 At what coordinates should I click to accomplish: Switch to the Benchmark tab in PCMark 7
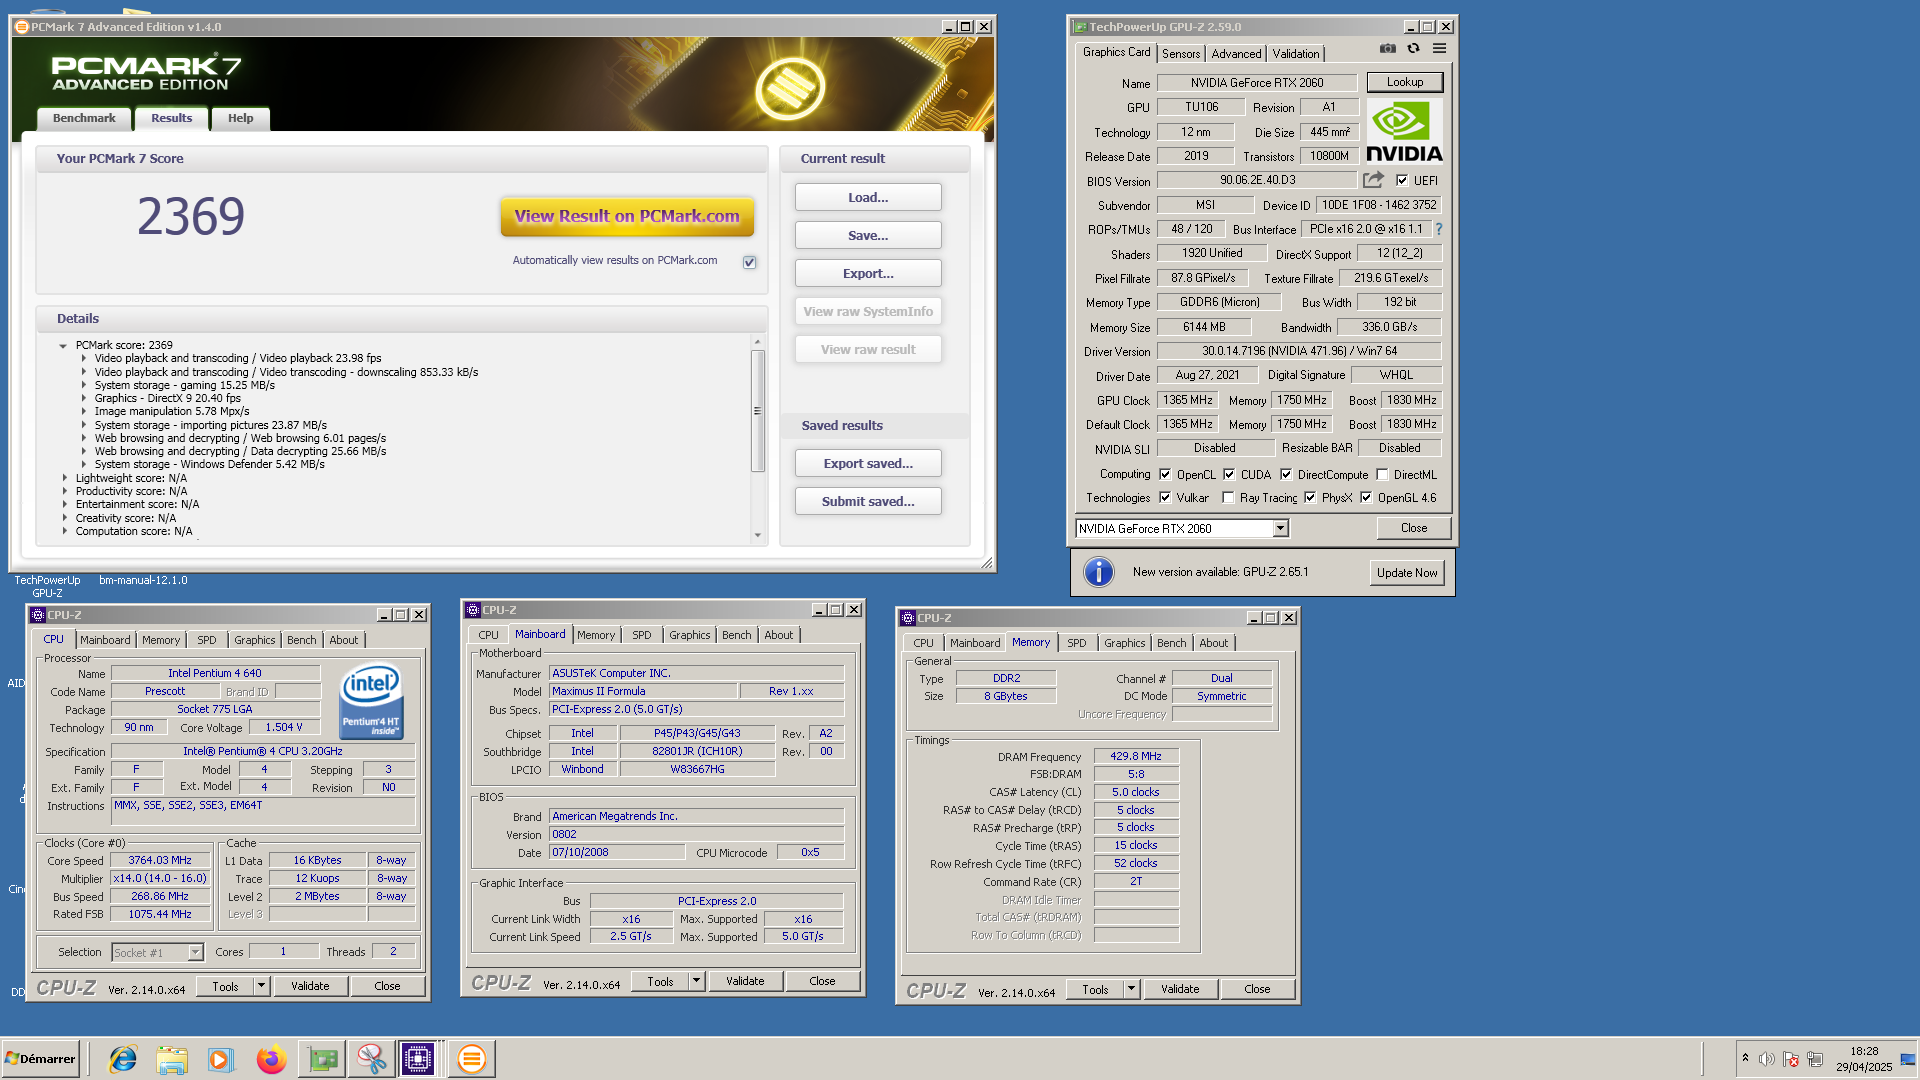tap(84, 118)
